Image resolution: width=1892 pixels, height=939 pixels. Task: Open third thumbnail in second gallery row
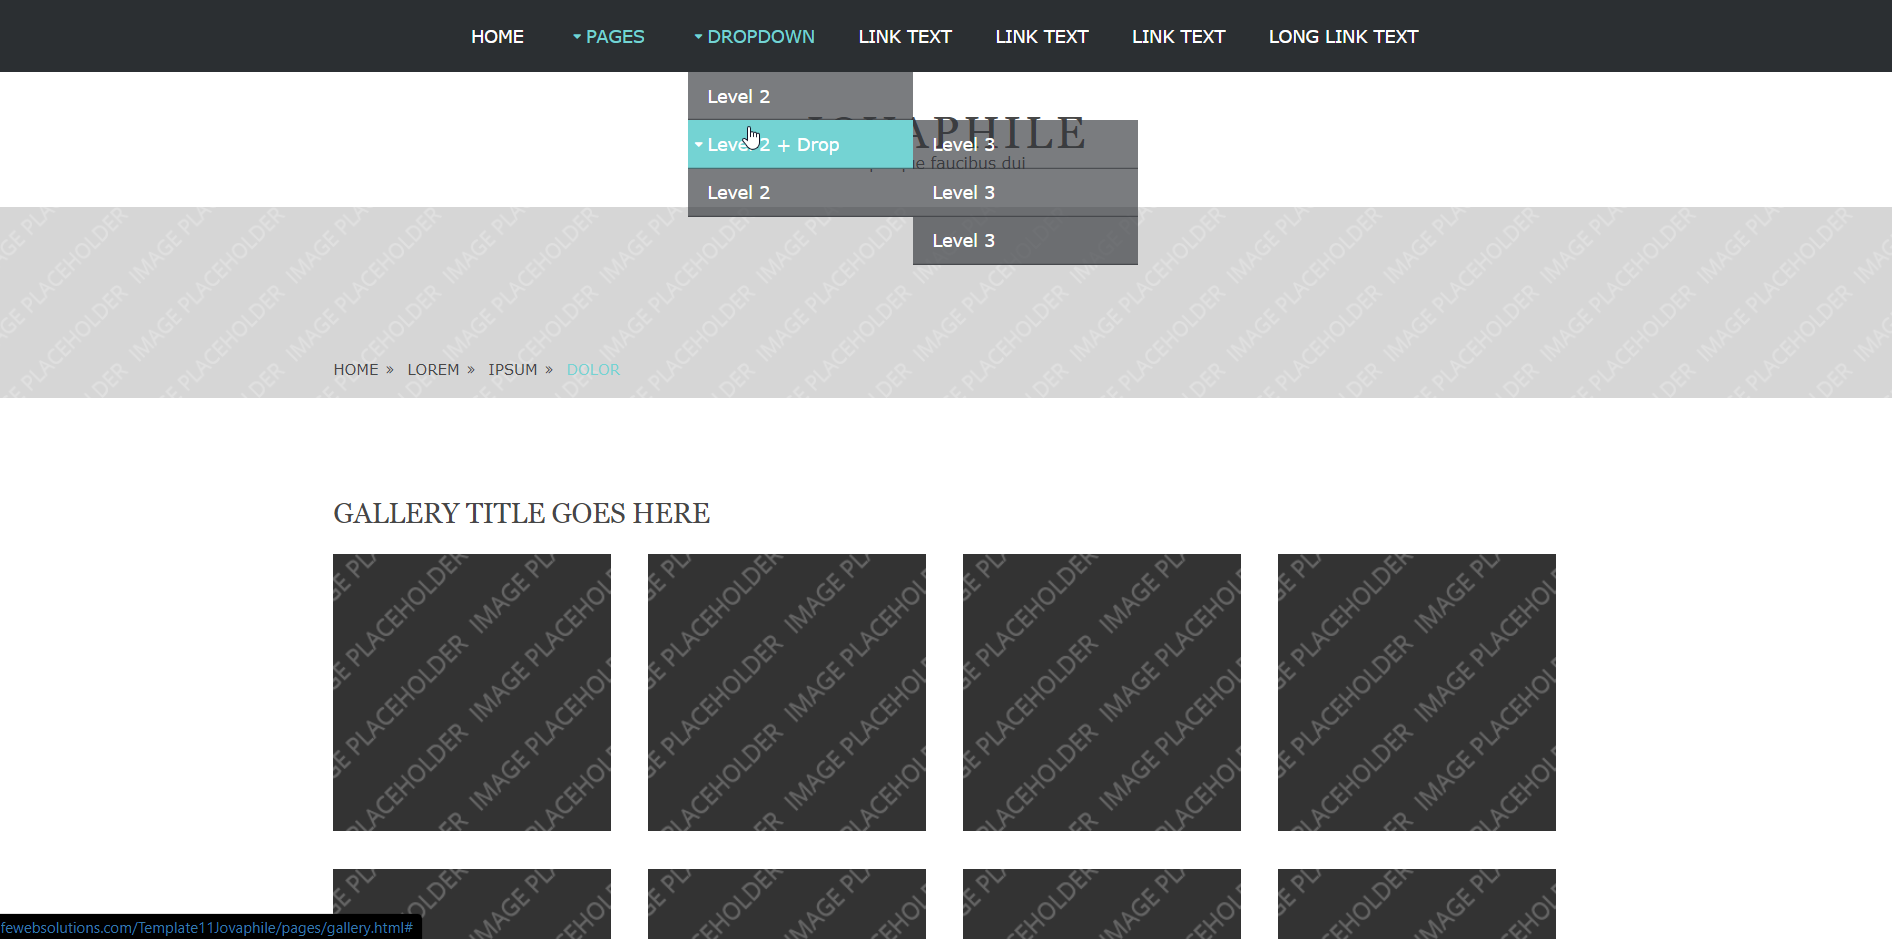point(1102,904)
